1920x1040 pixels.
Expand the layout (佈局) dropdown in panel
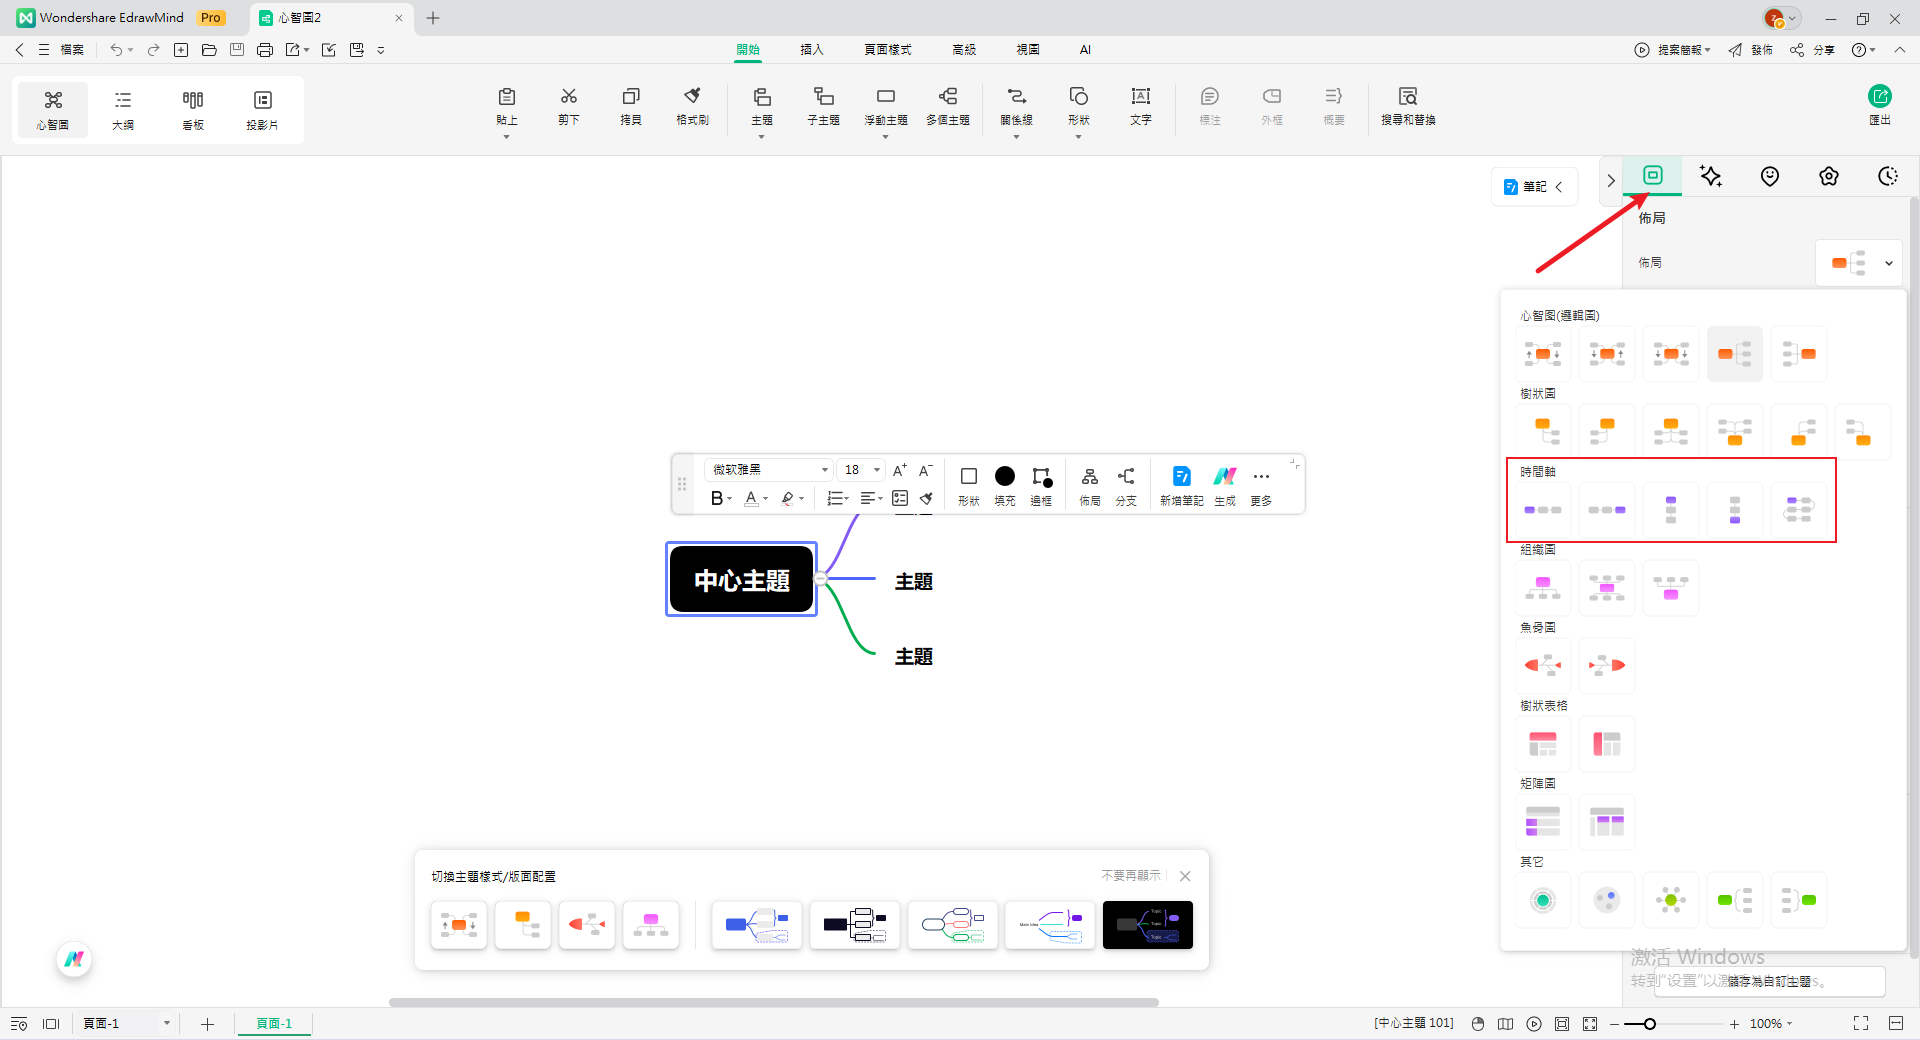click(1888, 263)
